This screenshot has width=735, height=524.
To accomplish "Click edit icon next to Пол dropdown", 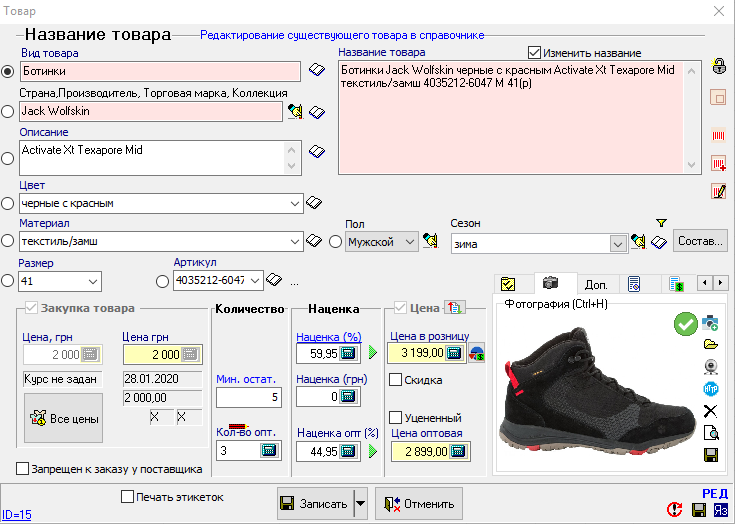I will click(430, 241).
